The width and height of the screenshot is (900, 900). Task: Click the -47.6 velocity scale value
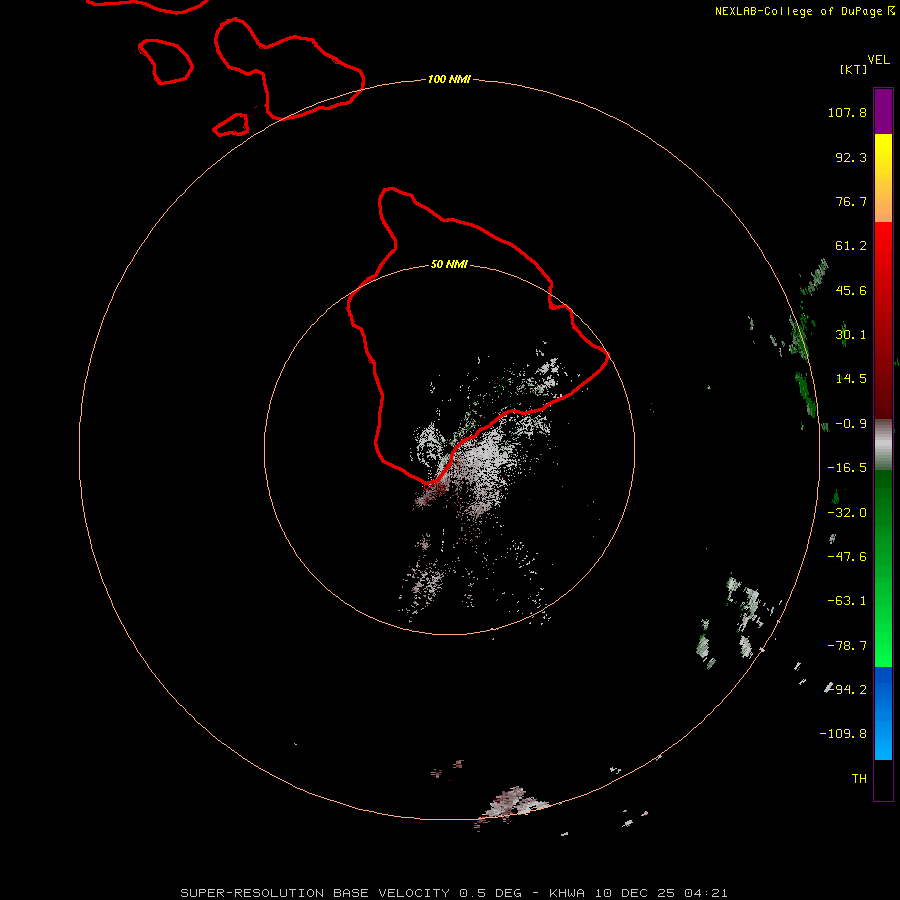point(847,557)
